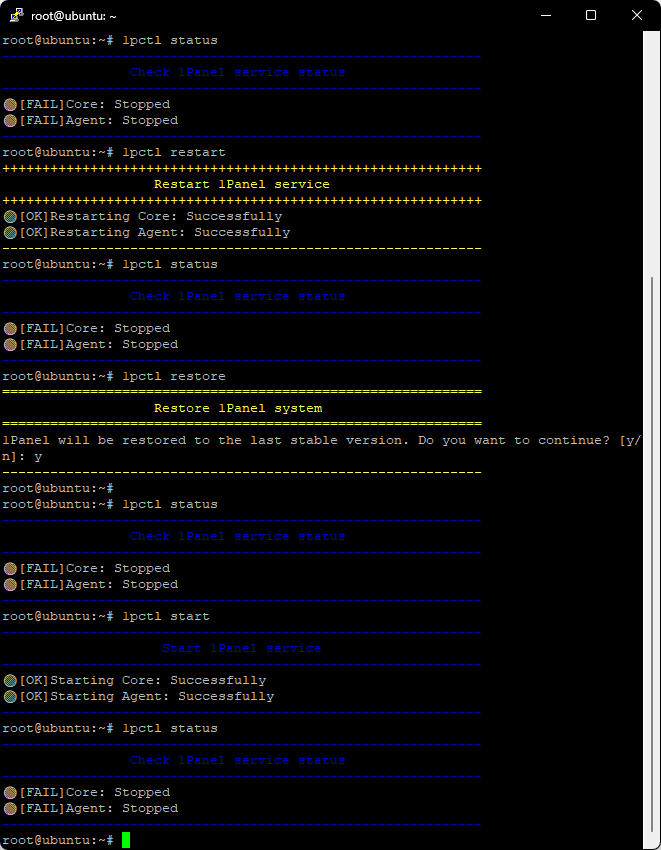This screenshot has height=850, width=661.
Task: Click the topmost FAIL icon beside Core
Action: 10,104
